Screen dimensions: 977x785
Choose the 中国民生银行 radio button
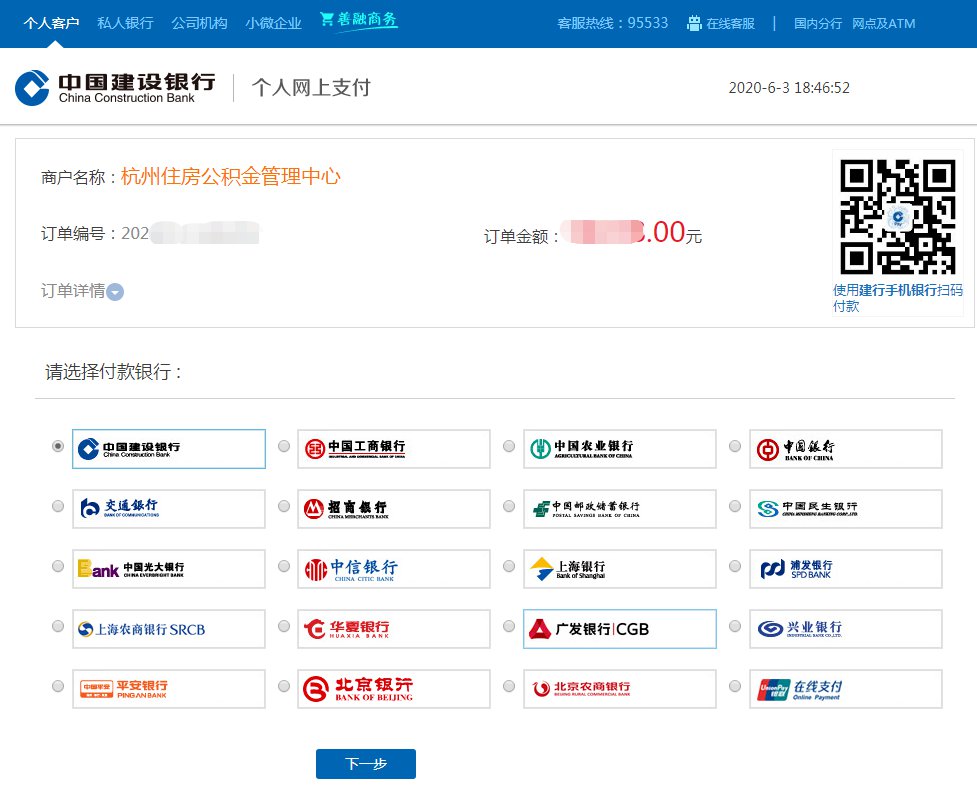(x=735, y=506)
